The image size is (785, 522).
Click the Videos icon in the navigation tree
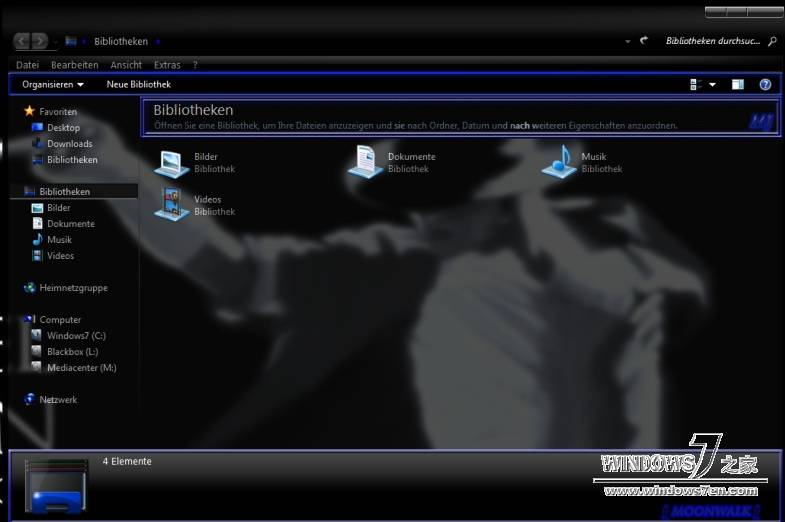click(x=38, y=255)
